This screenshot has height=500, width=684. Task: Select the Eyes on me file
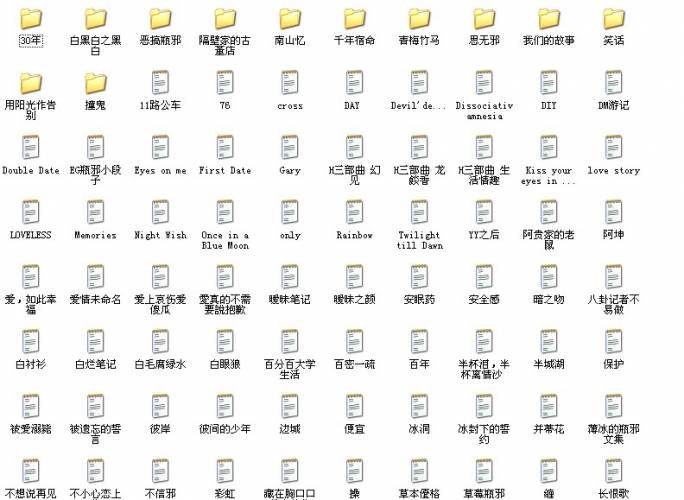click(160, 148)
